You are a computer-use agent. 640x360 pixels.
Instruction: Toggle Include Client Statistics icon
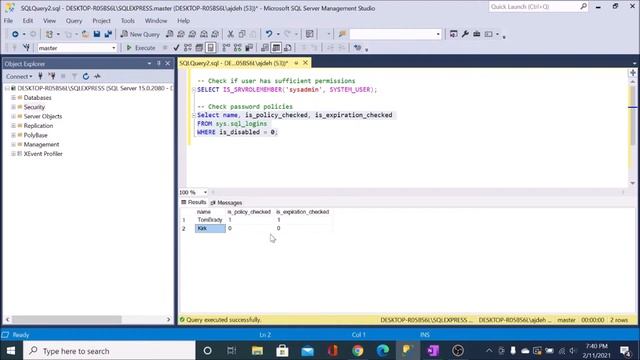point(249,48)
